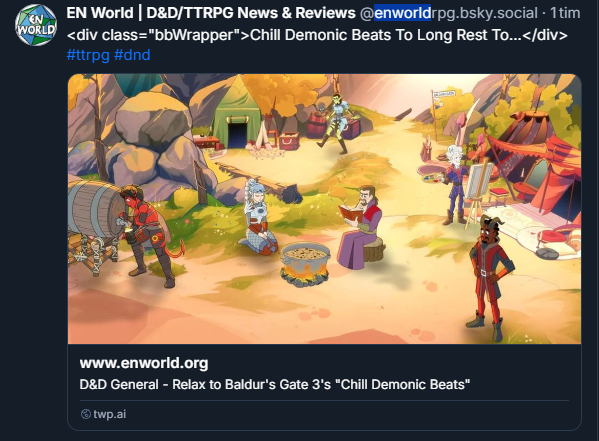Open the #ttrpg hashtag
Viewport: 599px width, 441px height.
[x=88, y=55]
